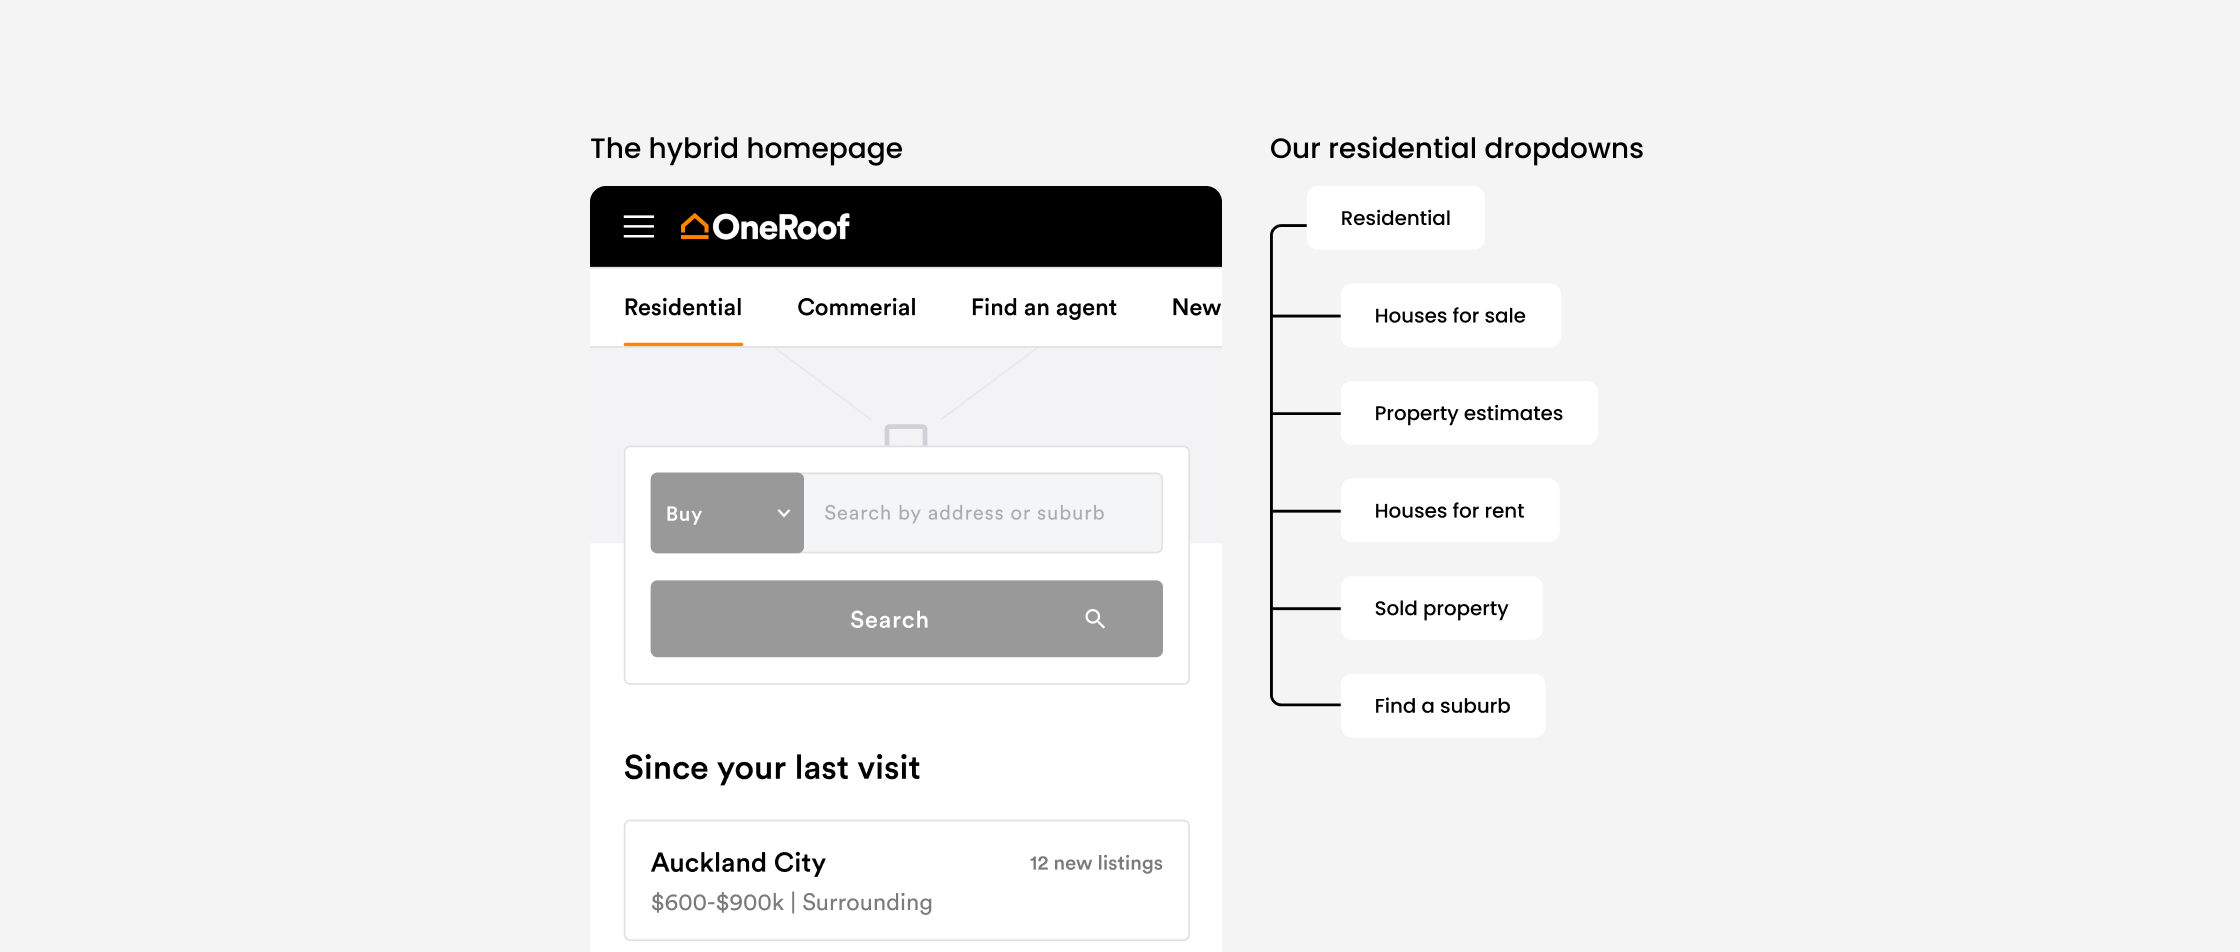The height and width of the screenshot is (952, 2240).
Task: Open the Buy listing type selector
Action: [x=727, y=513]
